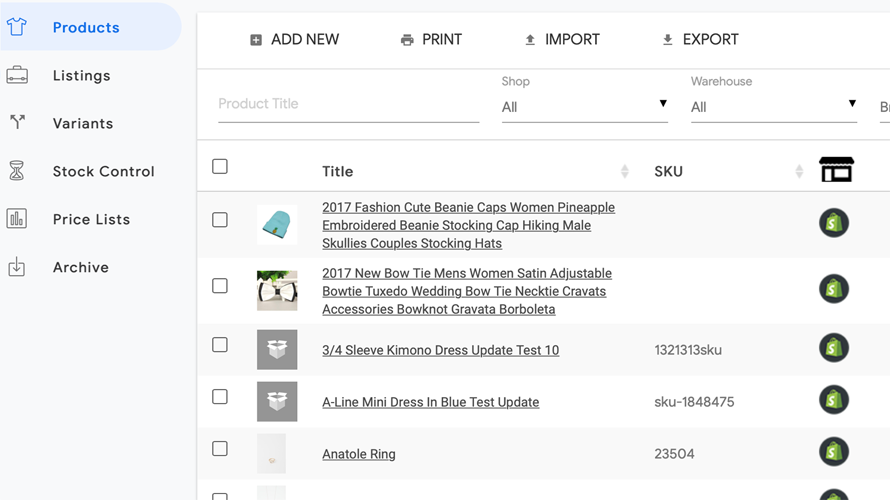The width and height of the screenshot is (890, 500).
Task: Go to Listings in the sidebar
Action: pyautogui.click(x=81, y=76)
